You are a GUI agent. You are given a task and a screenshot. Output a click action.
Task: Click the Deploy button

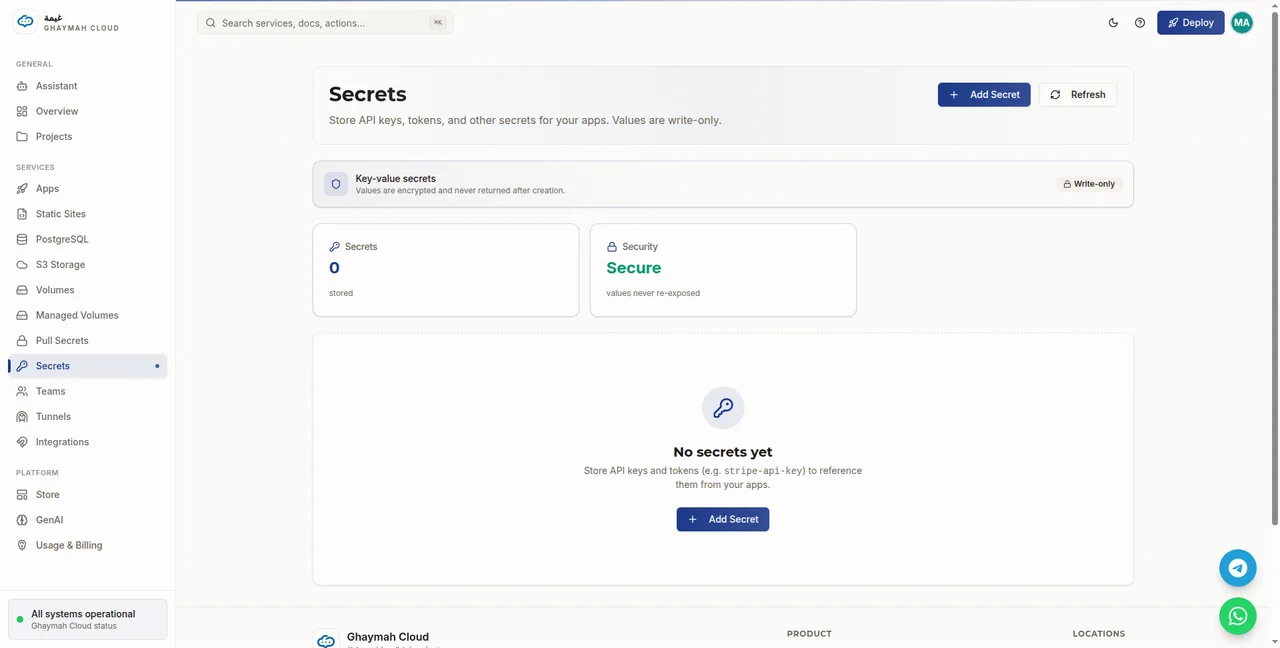pos(1190,22)
